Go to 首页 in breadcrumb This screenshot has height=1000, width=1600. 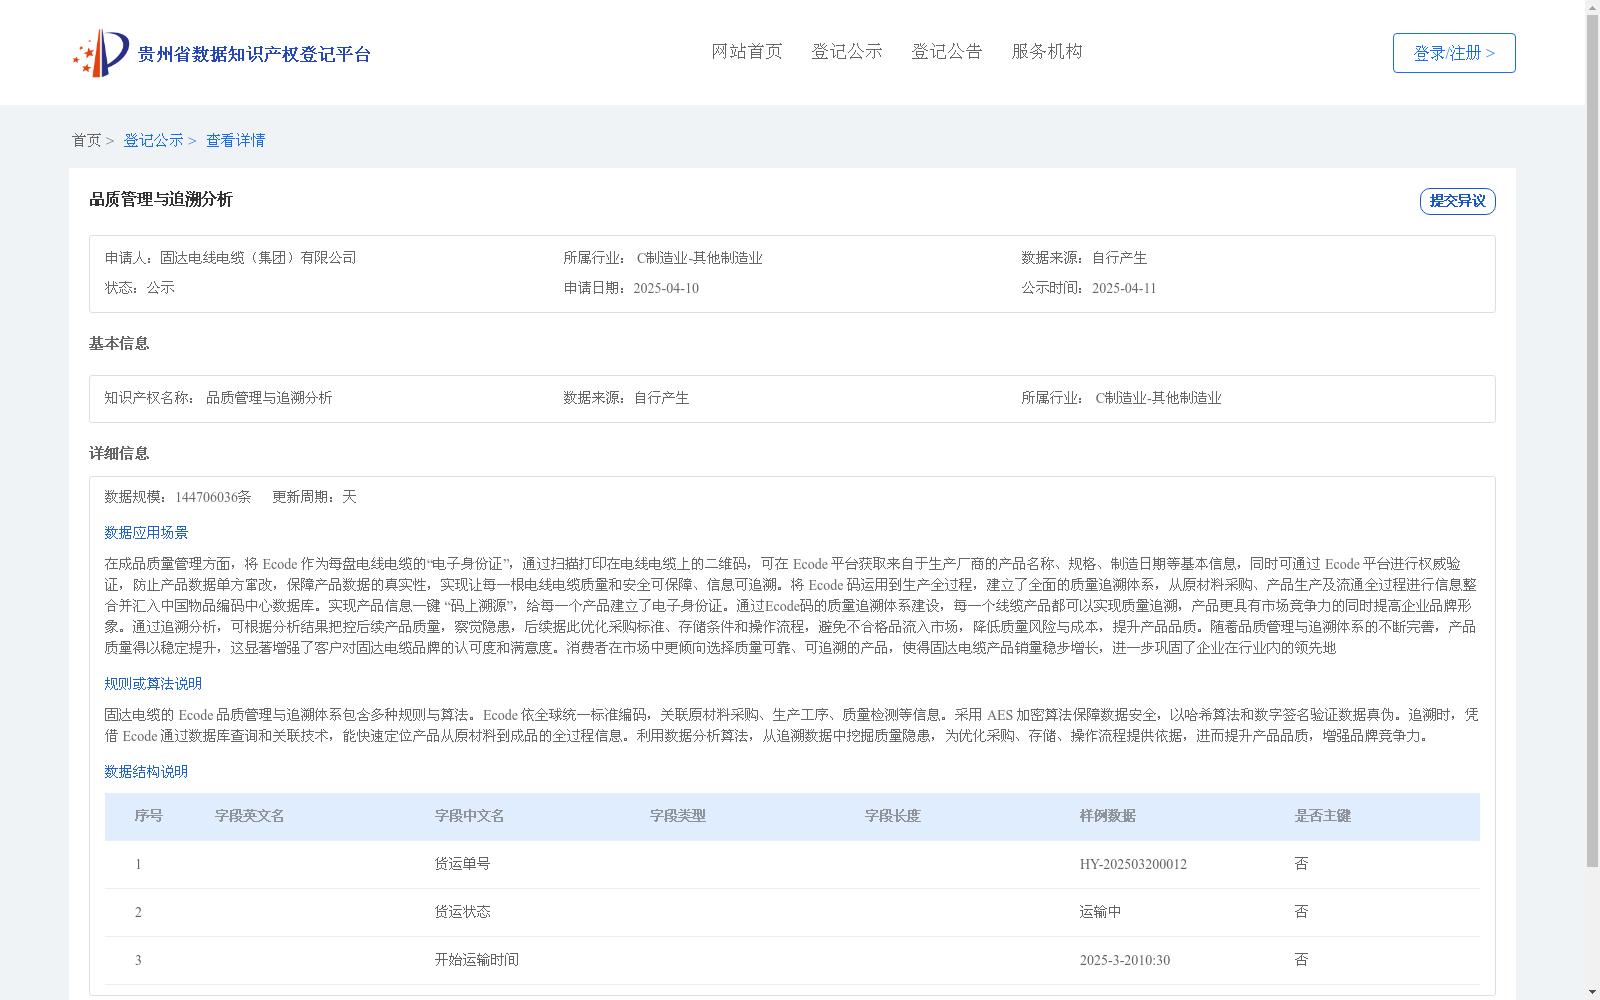(86, 141)
